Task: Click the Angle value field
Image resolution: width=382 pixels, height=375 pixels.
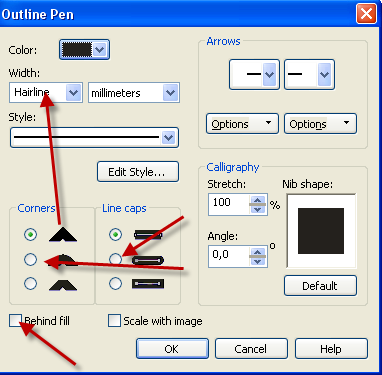Action: (x=229, y=256)
